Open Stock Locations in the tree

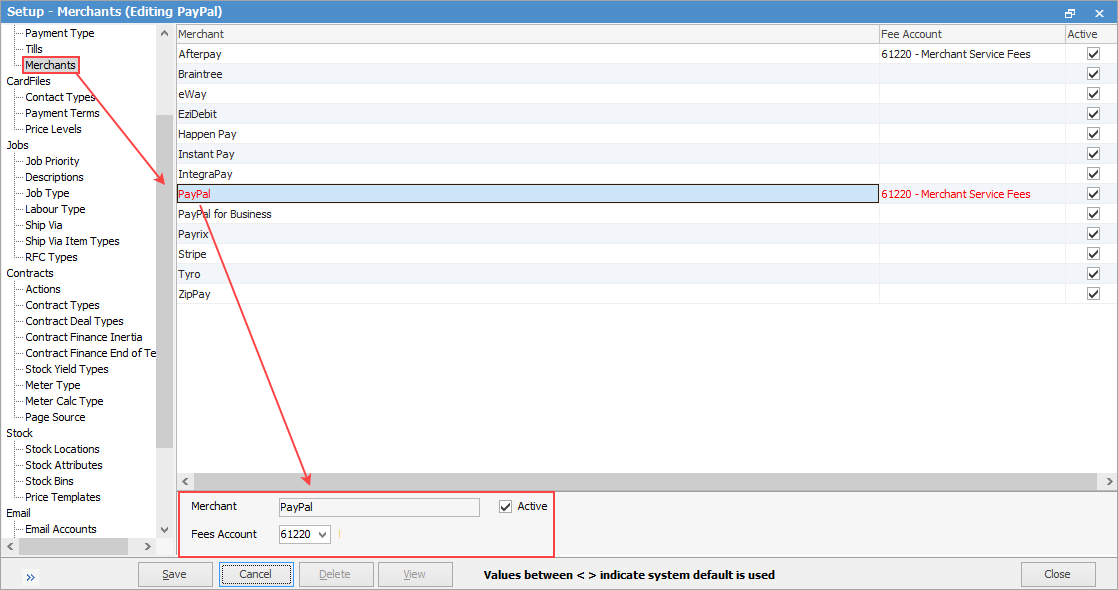[62, 449]
